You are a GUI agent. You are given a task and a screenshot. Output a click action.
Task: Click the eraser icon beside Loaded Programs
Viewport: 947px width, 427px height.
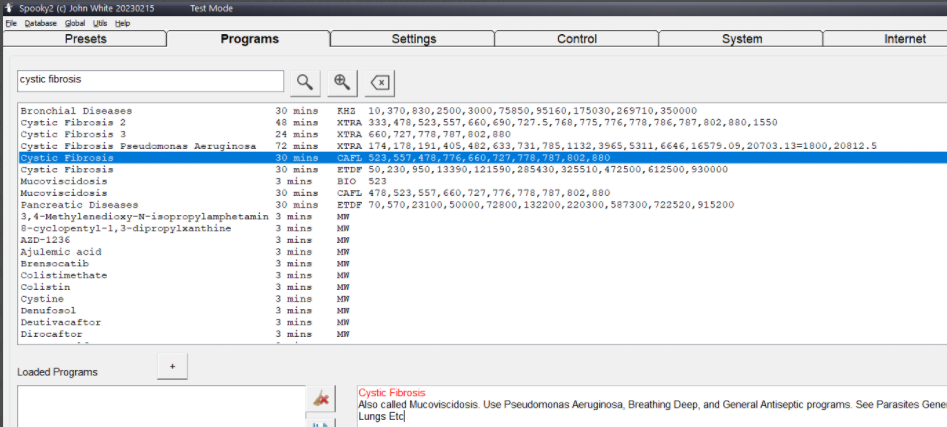coord(320,398)
